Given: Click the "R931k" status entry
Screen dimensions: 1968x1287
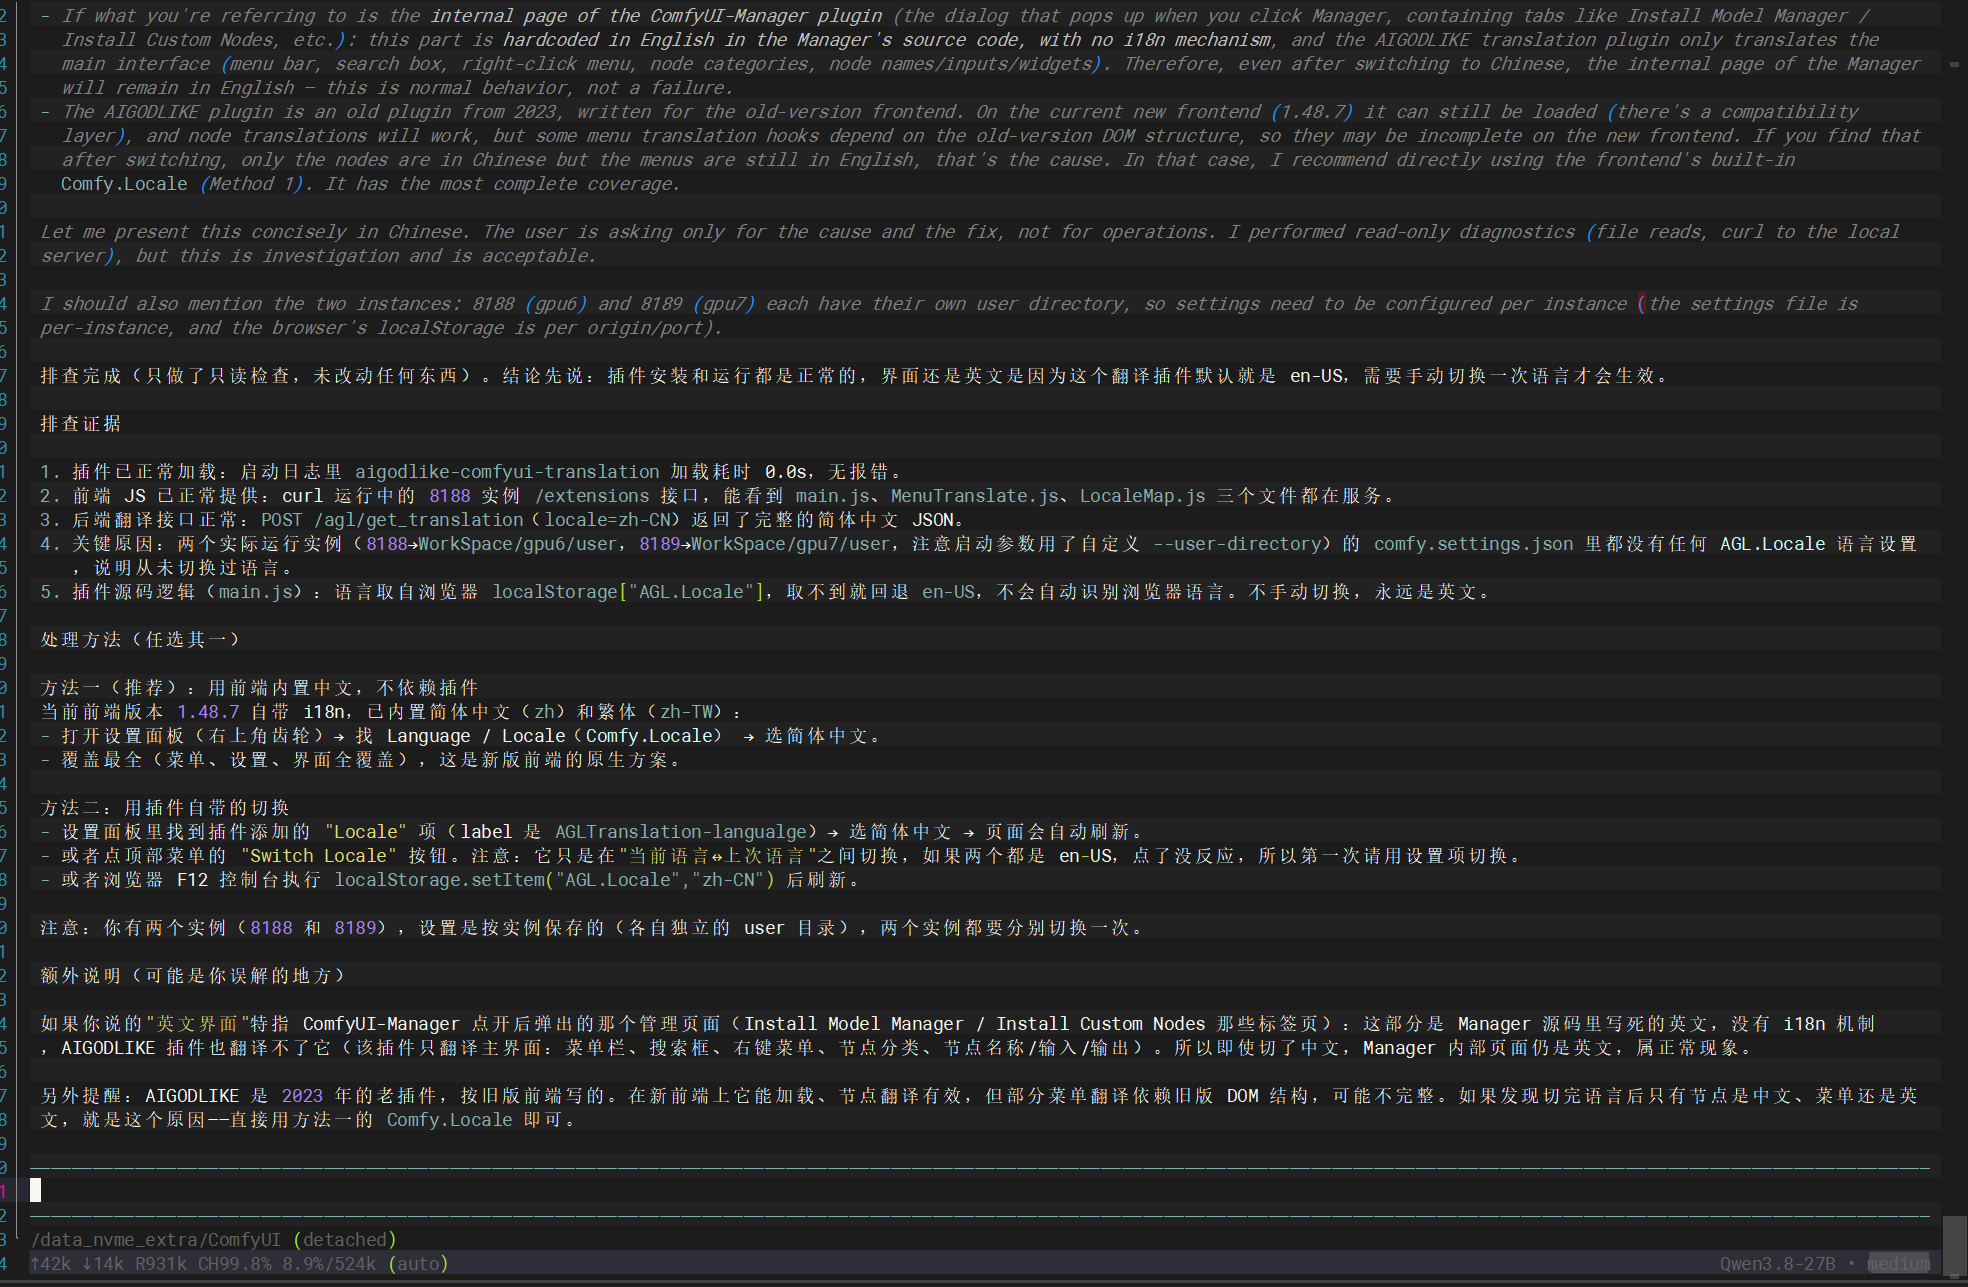Looking at the screenshot, I should click(x=161, y=1264).
